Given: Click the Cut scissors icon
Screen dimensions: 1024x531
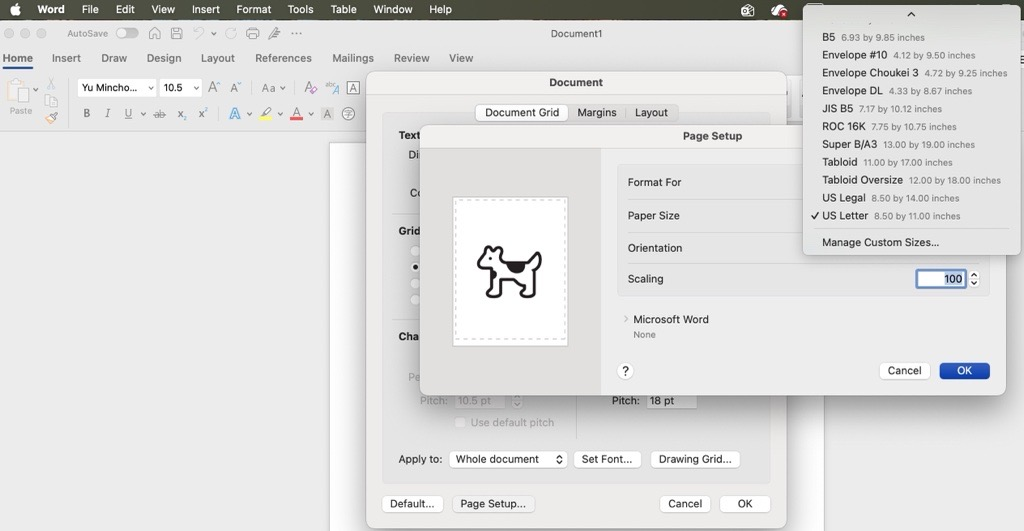Looking at the screenshot, I should click(x=51, y=84).
